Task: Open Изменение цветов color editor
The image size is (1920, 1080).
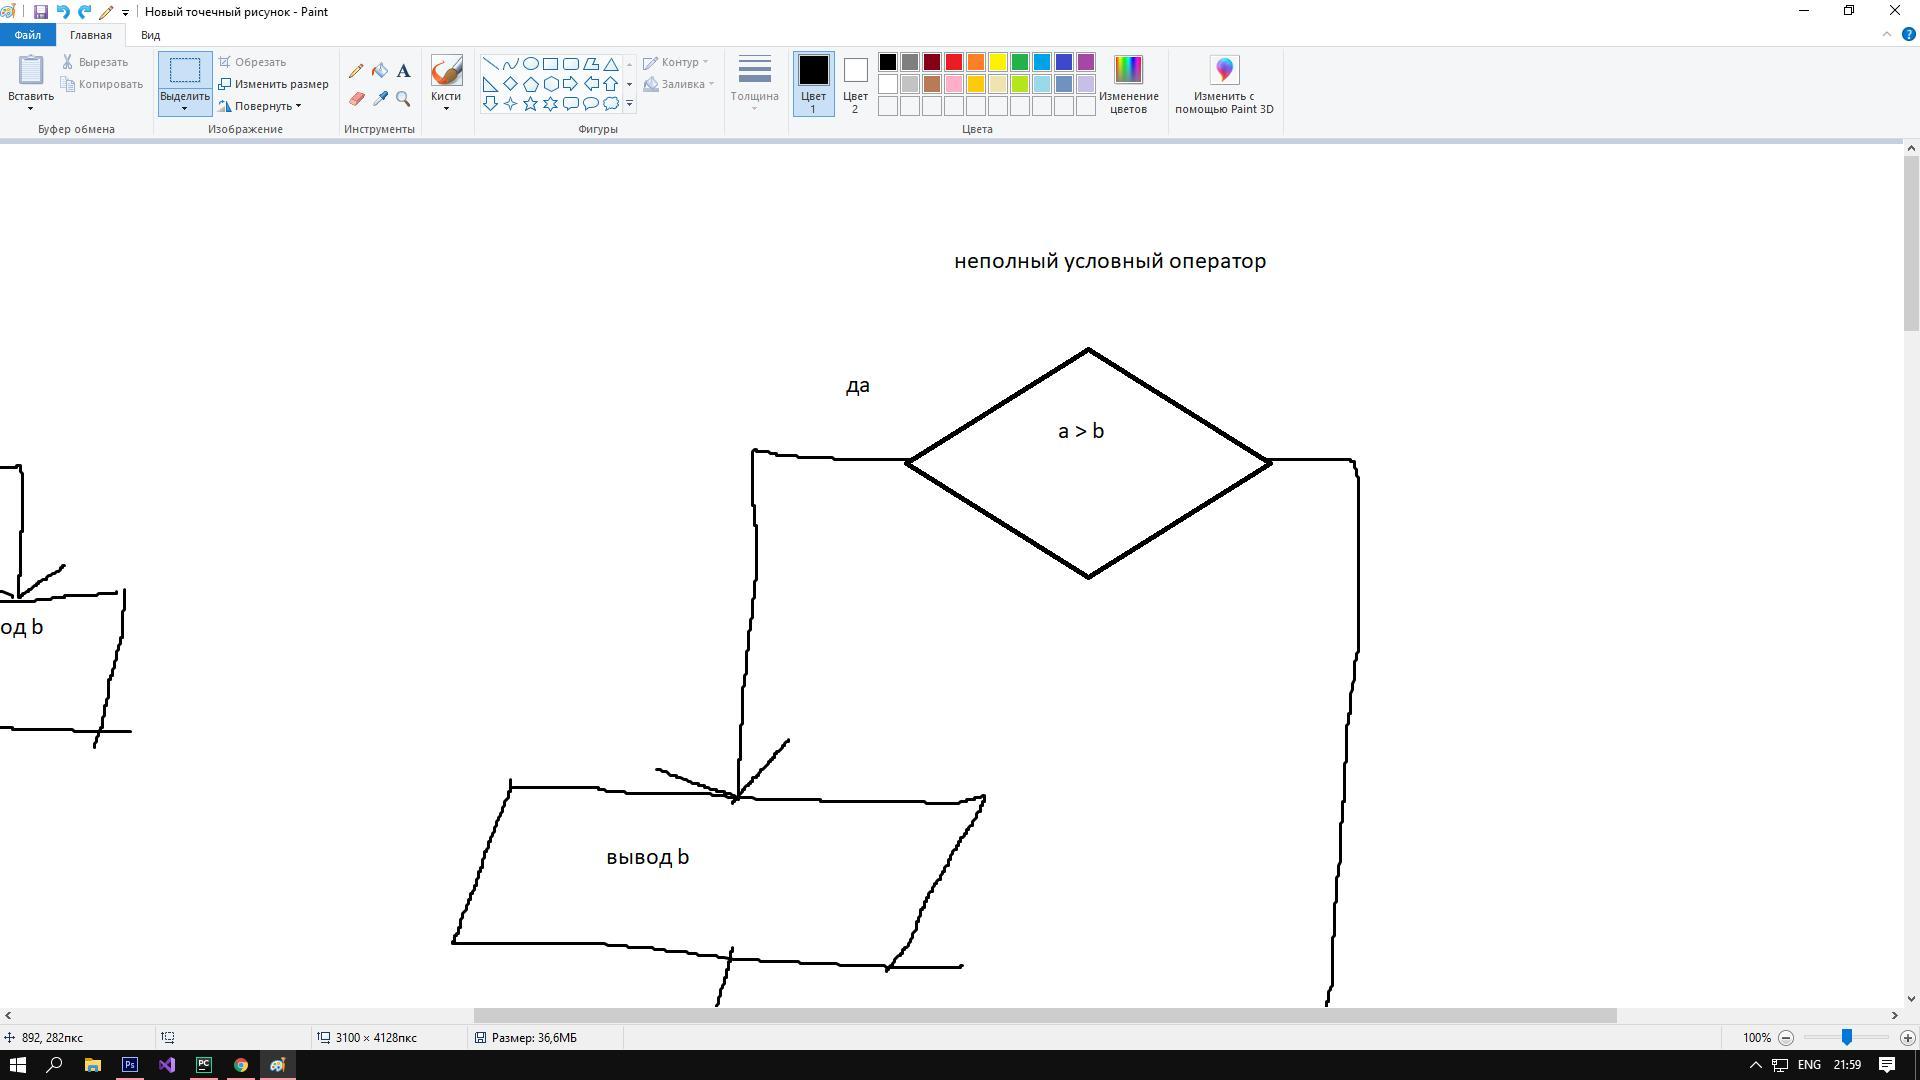Action: tap(1128, 84)
